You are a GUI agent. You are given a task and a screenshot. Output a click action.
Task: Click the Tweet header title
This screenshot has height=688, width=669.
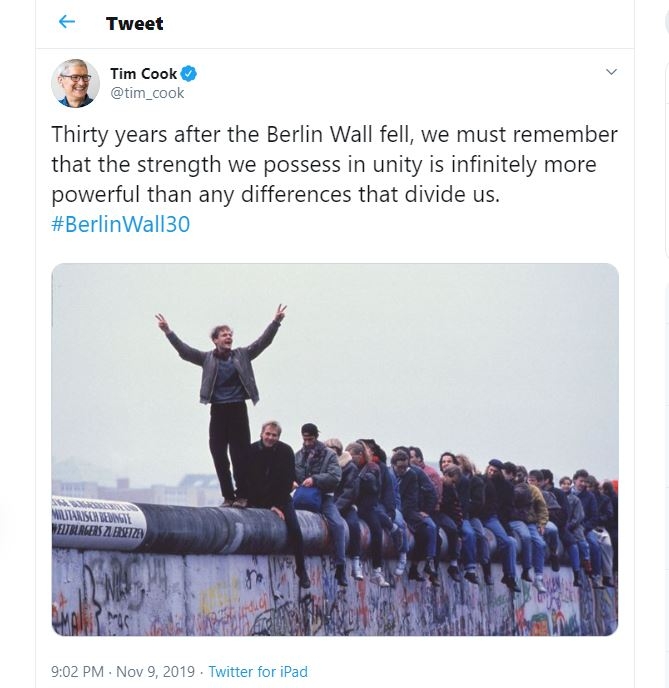point(135,23)
